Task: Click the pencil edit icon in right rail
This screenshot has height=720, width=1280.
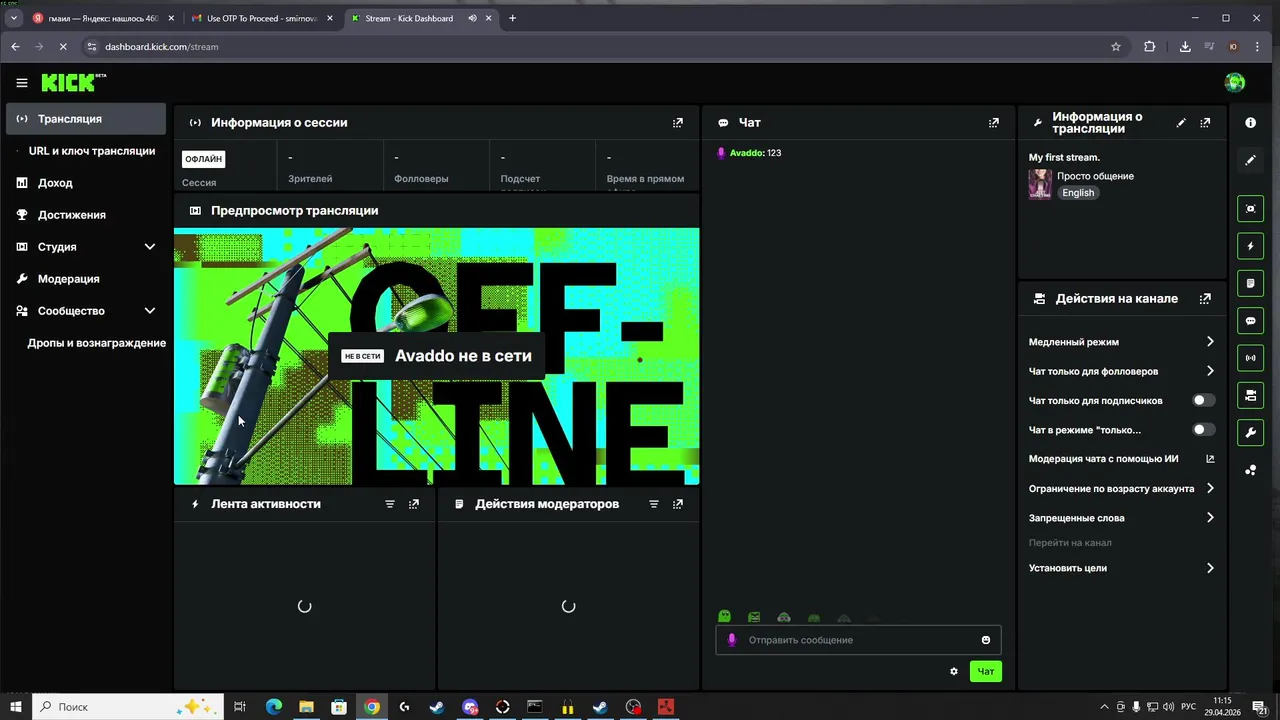Action: click(1251, 160)
